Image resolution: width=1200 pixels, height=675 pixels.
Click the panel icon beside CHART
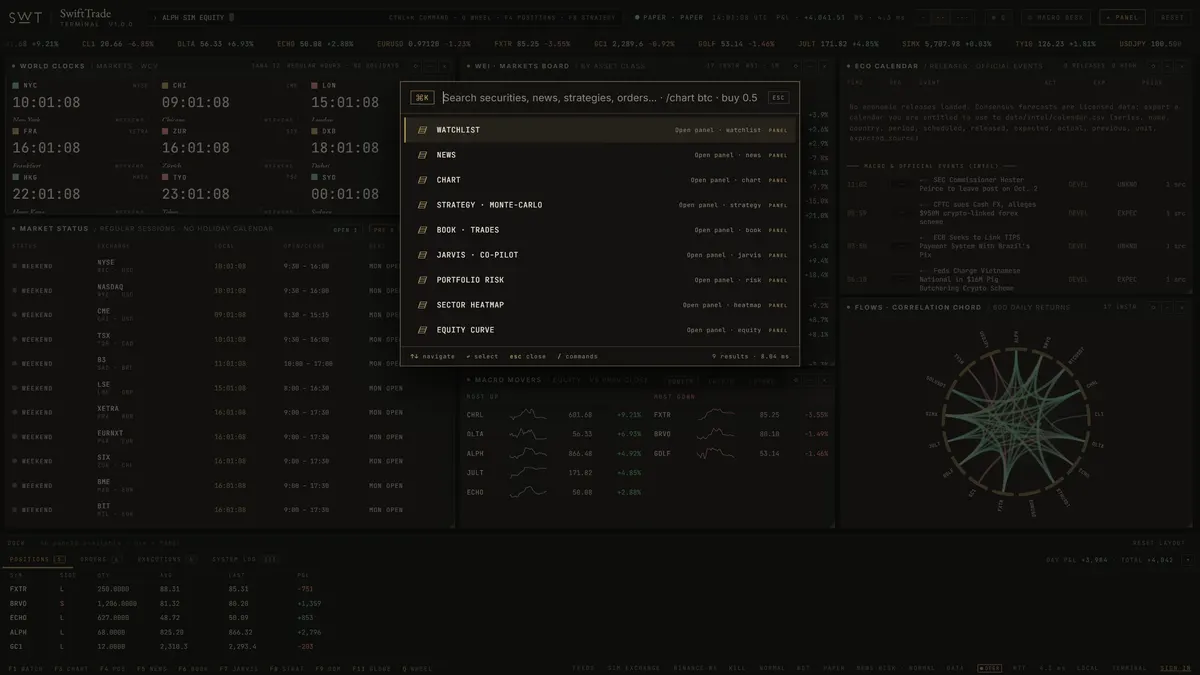tap(422, 180)
